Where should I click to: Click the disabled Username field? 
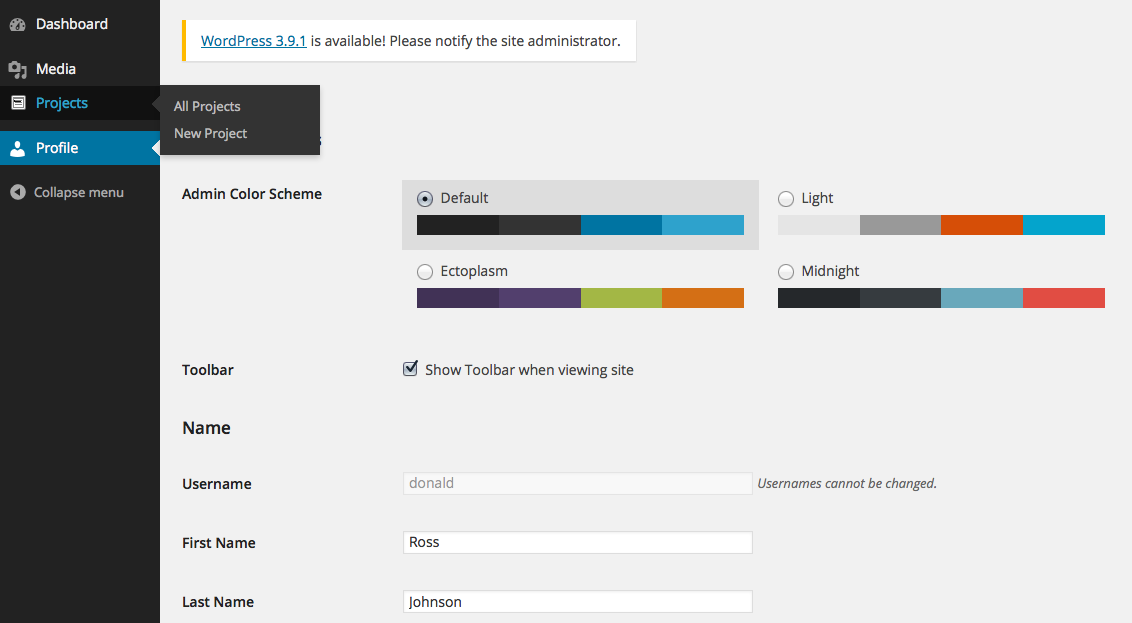tap(577, 483)
